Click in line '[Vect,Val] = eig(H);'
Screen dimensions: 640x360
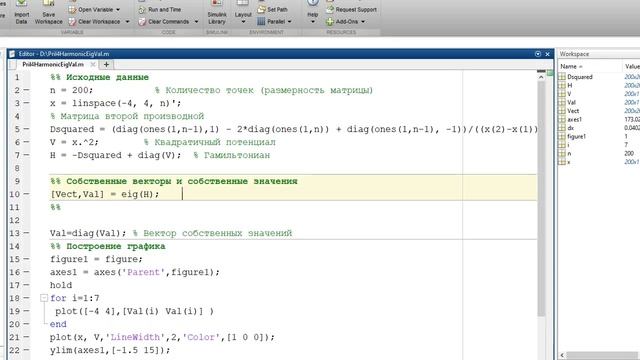coord(104,194)
